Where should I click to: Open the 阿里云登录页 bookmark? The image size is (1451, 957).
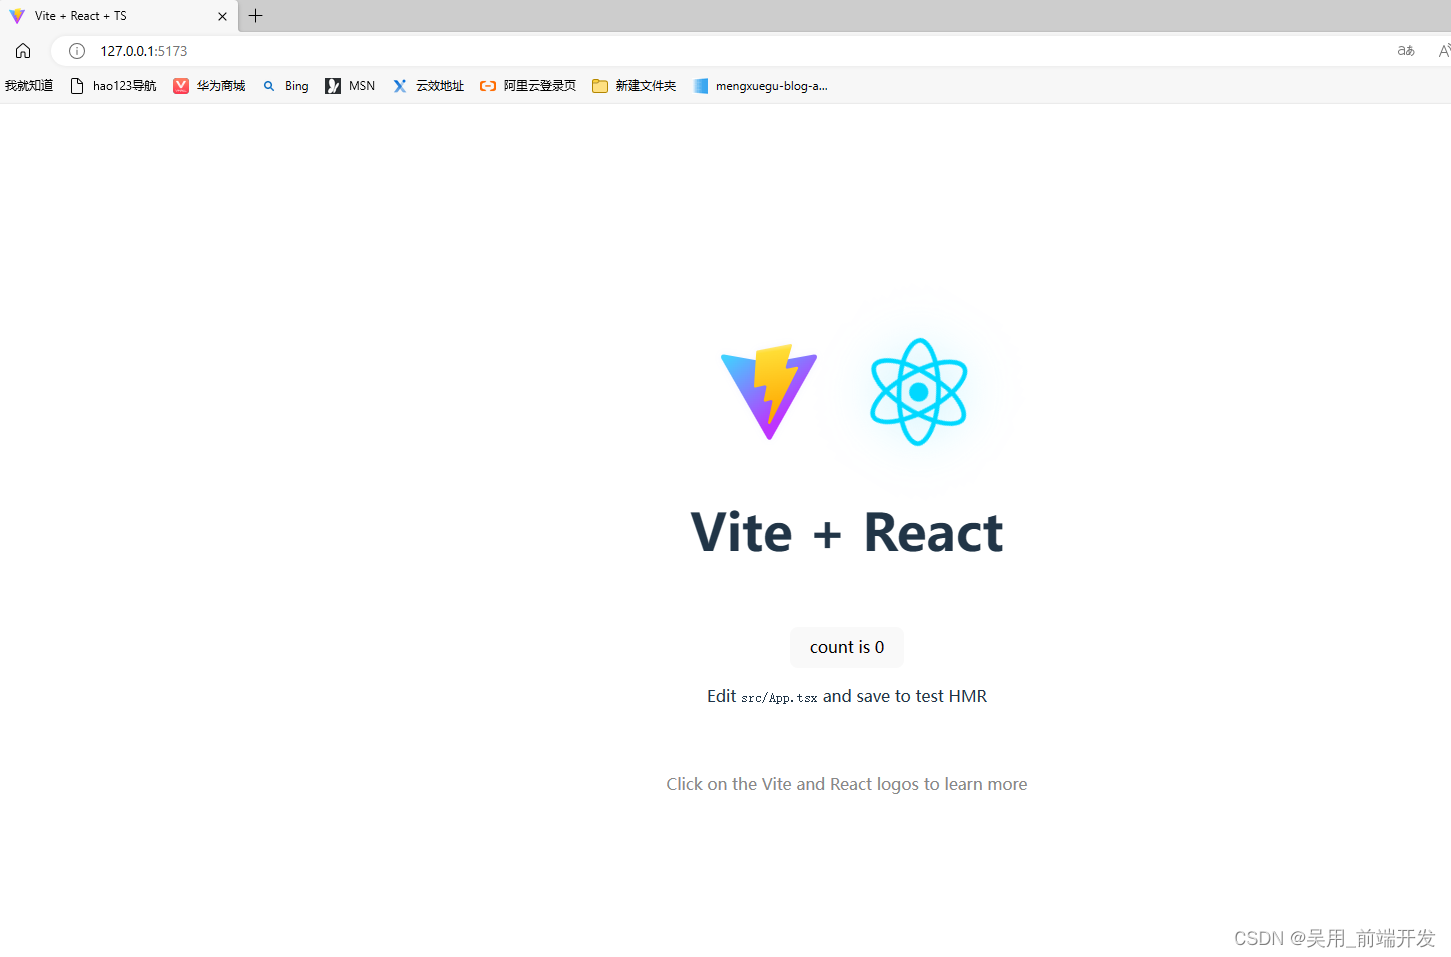click(x=528, y=86)
